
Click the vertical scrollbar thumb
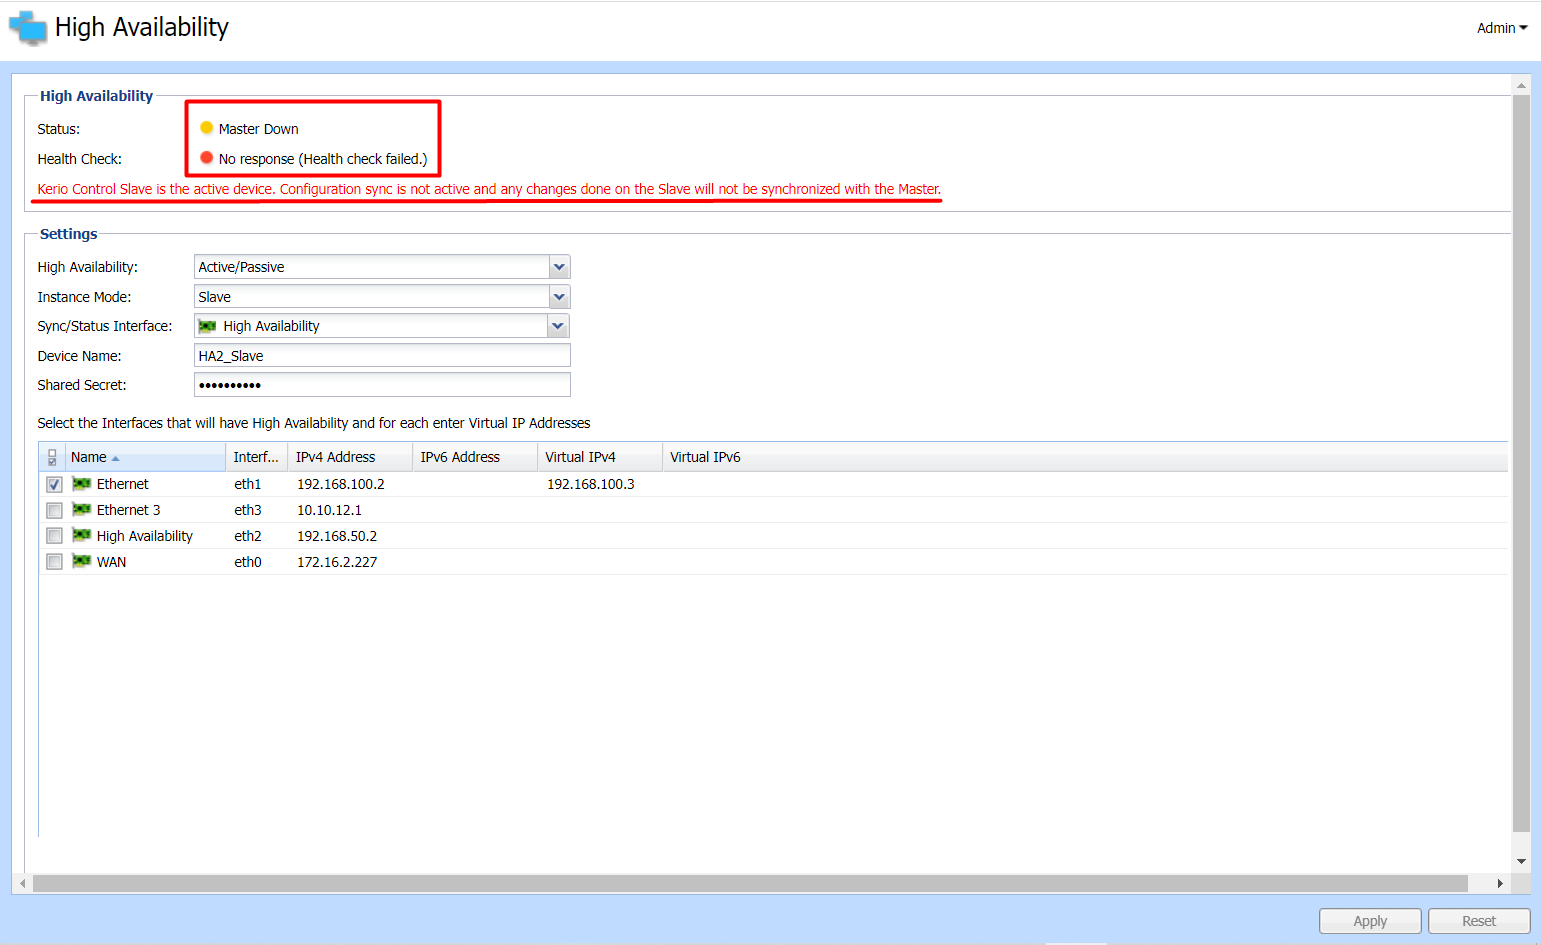tap(1521, 464)
